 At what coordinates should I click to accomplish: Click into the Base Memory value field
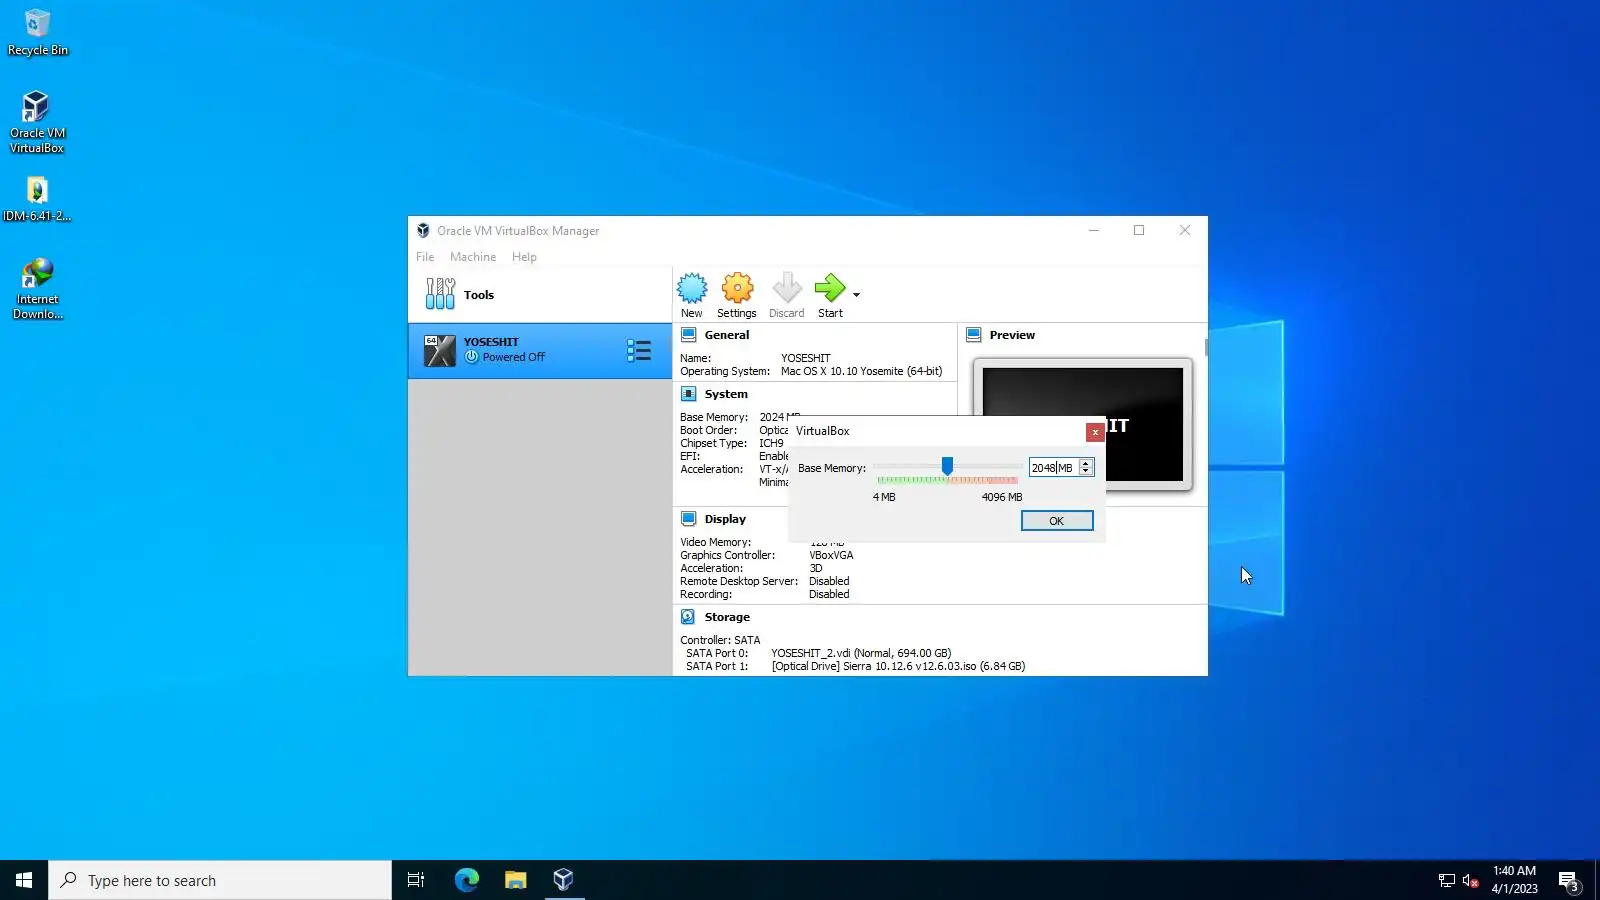click(x=1053, y=468)
